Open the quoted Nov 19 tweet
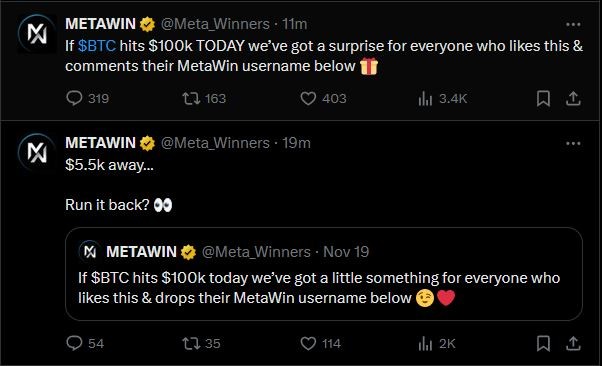The image size is (602, 366). coord(324,274)
